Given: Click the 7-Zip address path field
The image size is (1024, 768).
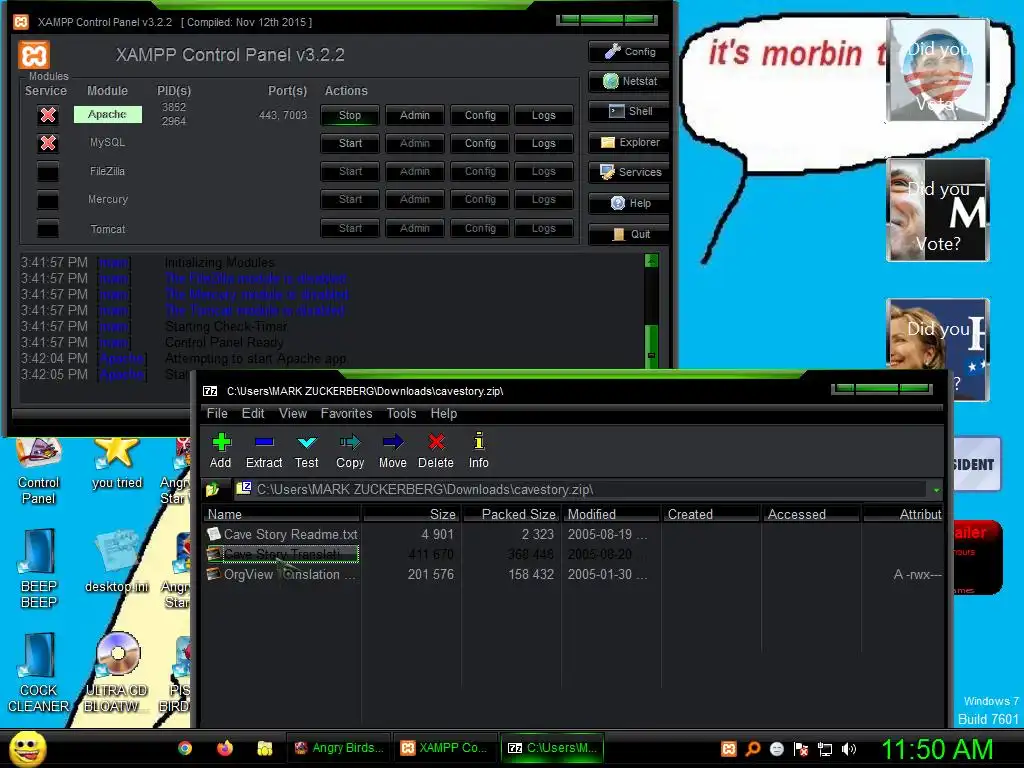Looking at the screenshot, I should point(579,489).
